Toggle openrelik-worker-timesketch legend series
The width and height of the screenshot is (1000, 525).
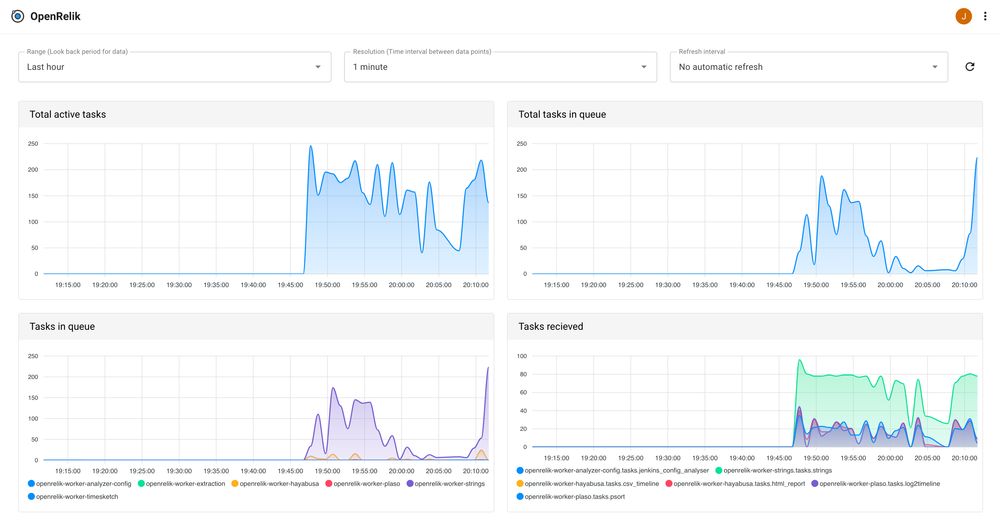click(x=73, y=496)
